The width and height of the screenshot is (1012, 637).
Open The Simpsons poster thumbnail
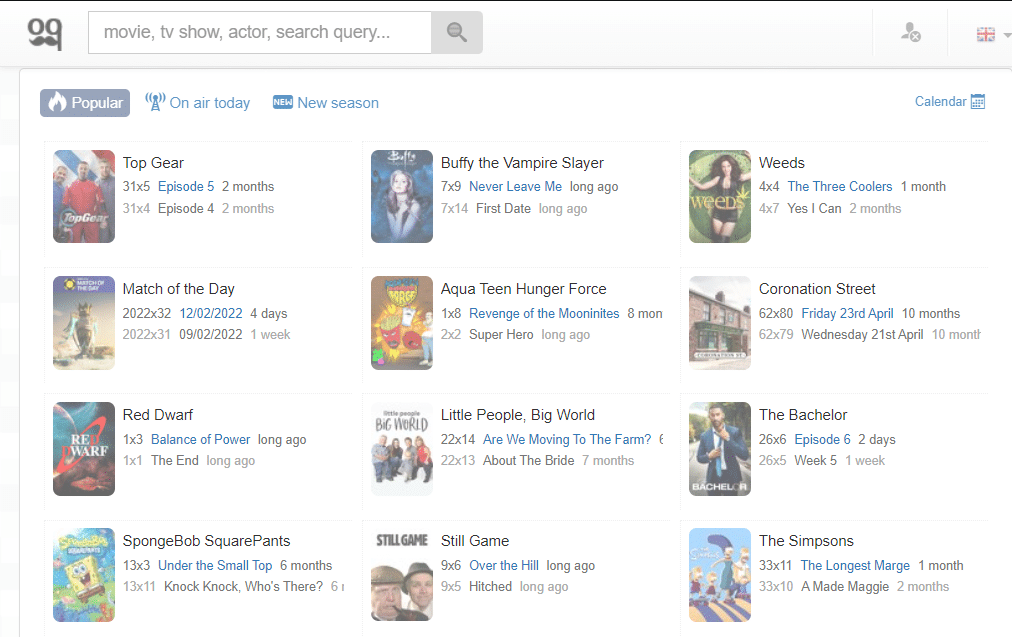[x=720, y=574]
